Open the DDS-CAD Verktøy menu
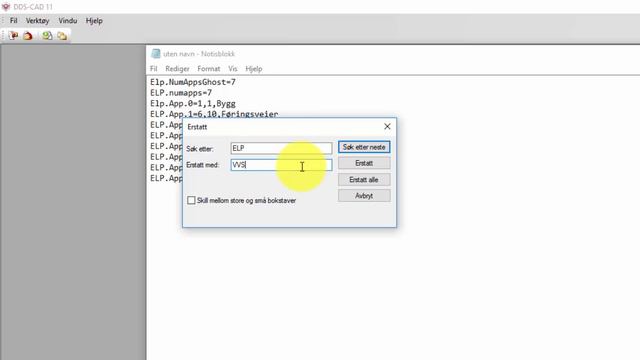The height and width of the screenshot is (360, 640). point(38,21)
